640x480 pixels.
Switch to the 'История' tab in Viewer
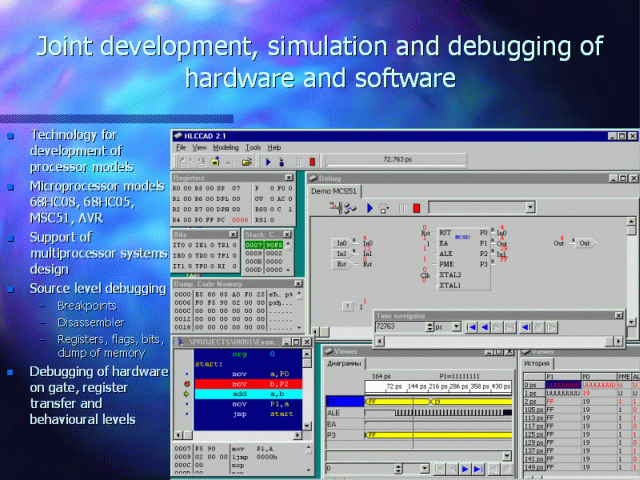535,362
